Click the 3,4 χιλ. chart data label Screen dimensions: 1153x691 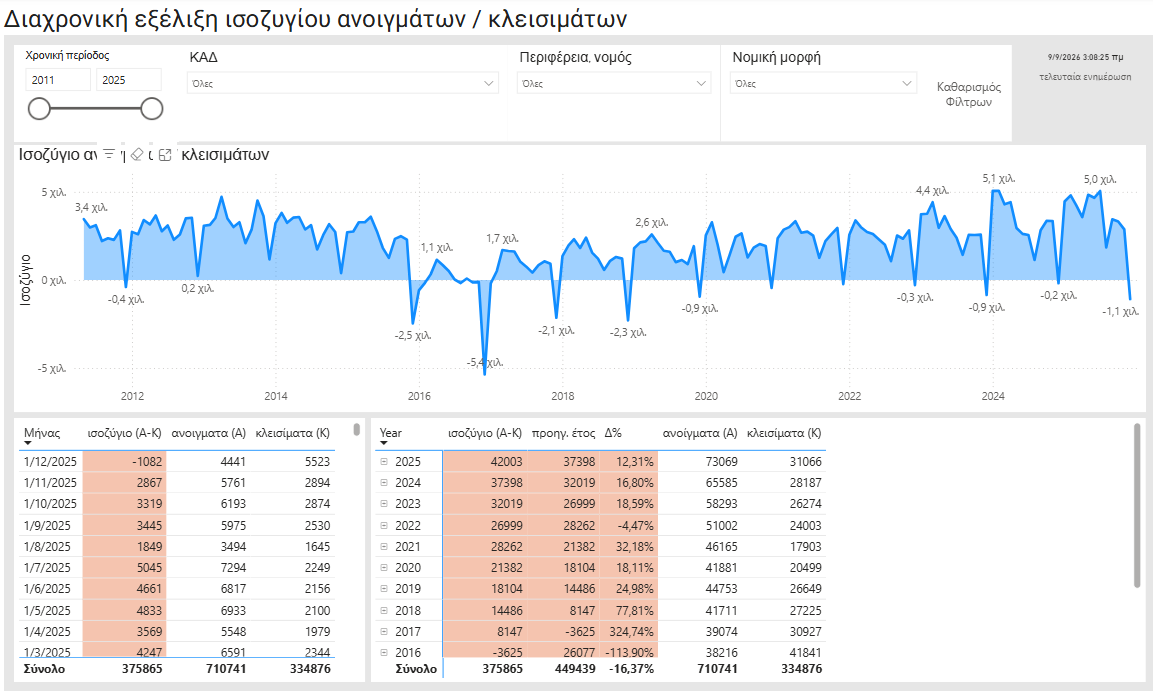(x=91, y=207)
